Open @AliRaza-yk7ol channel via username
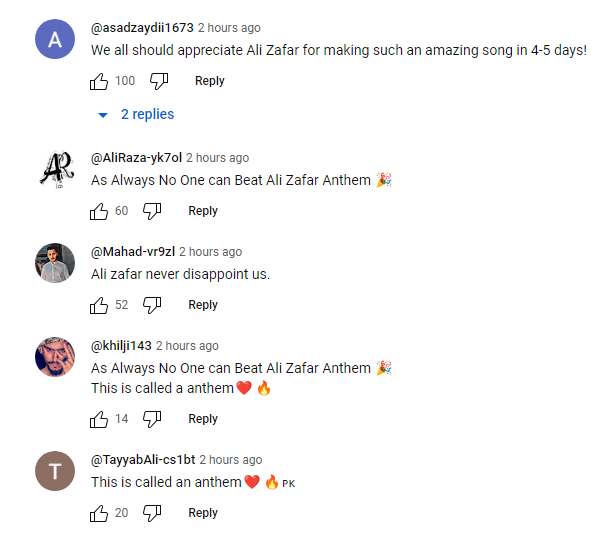Screen dimensions: 612x536 (x=136, y=158)
